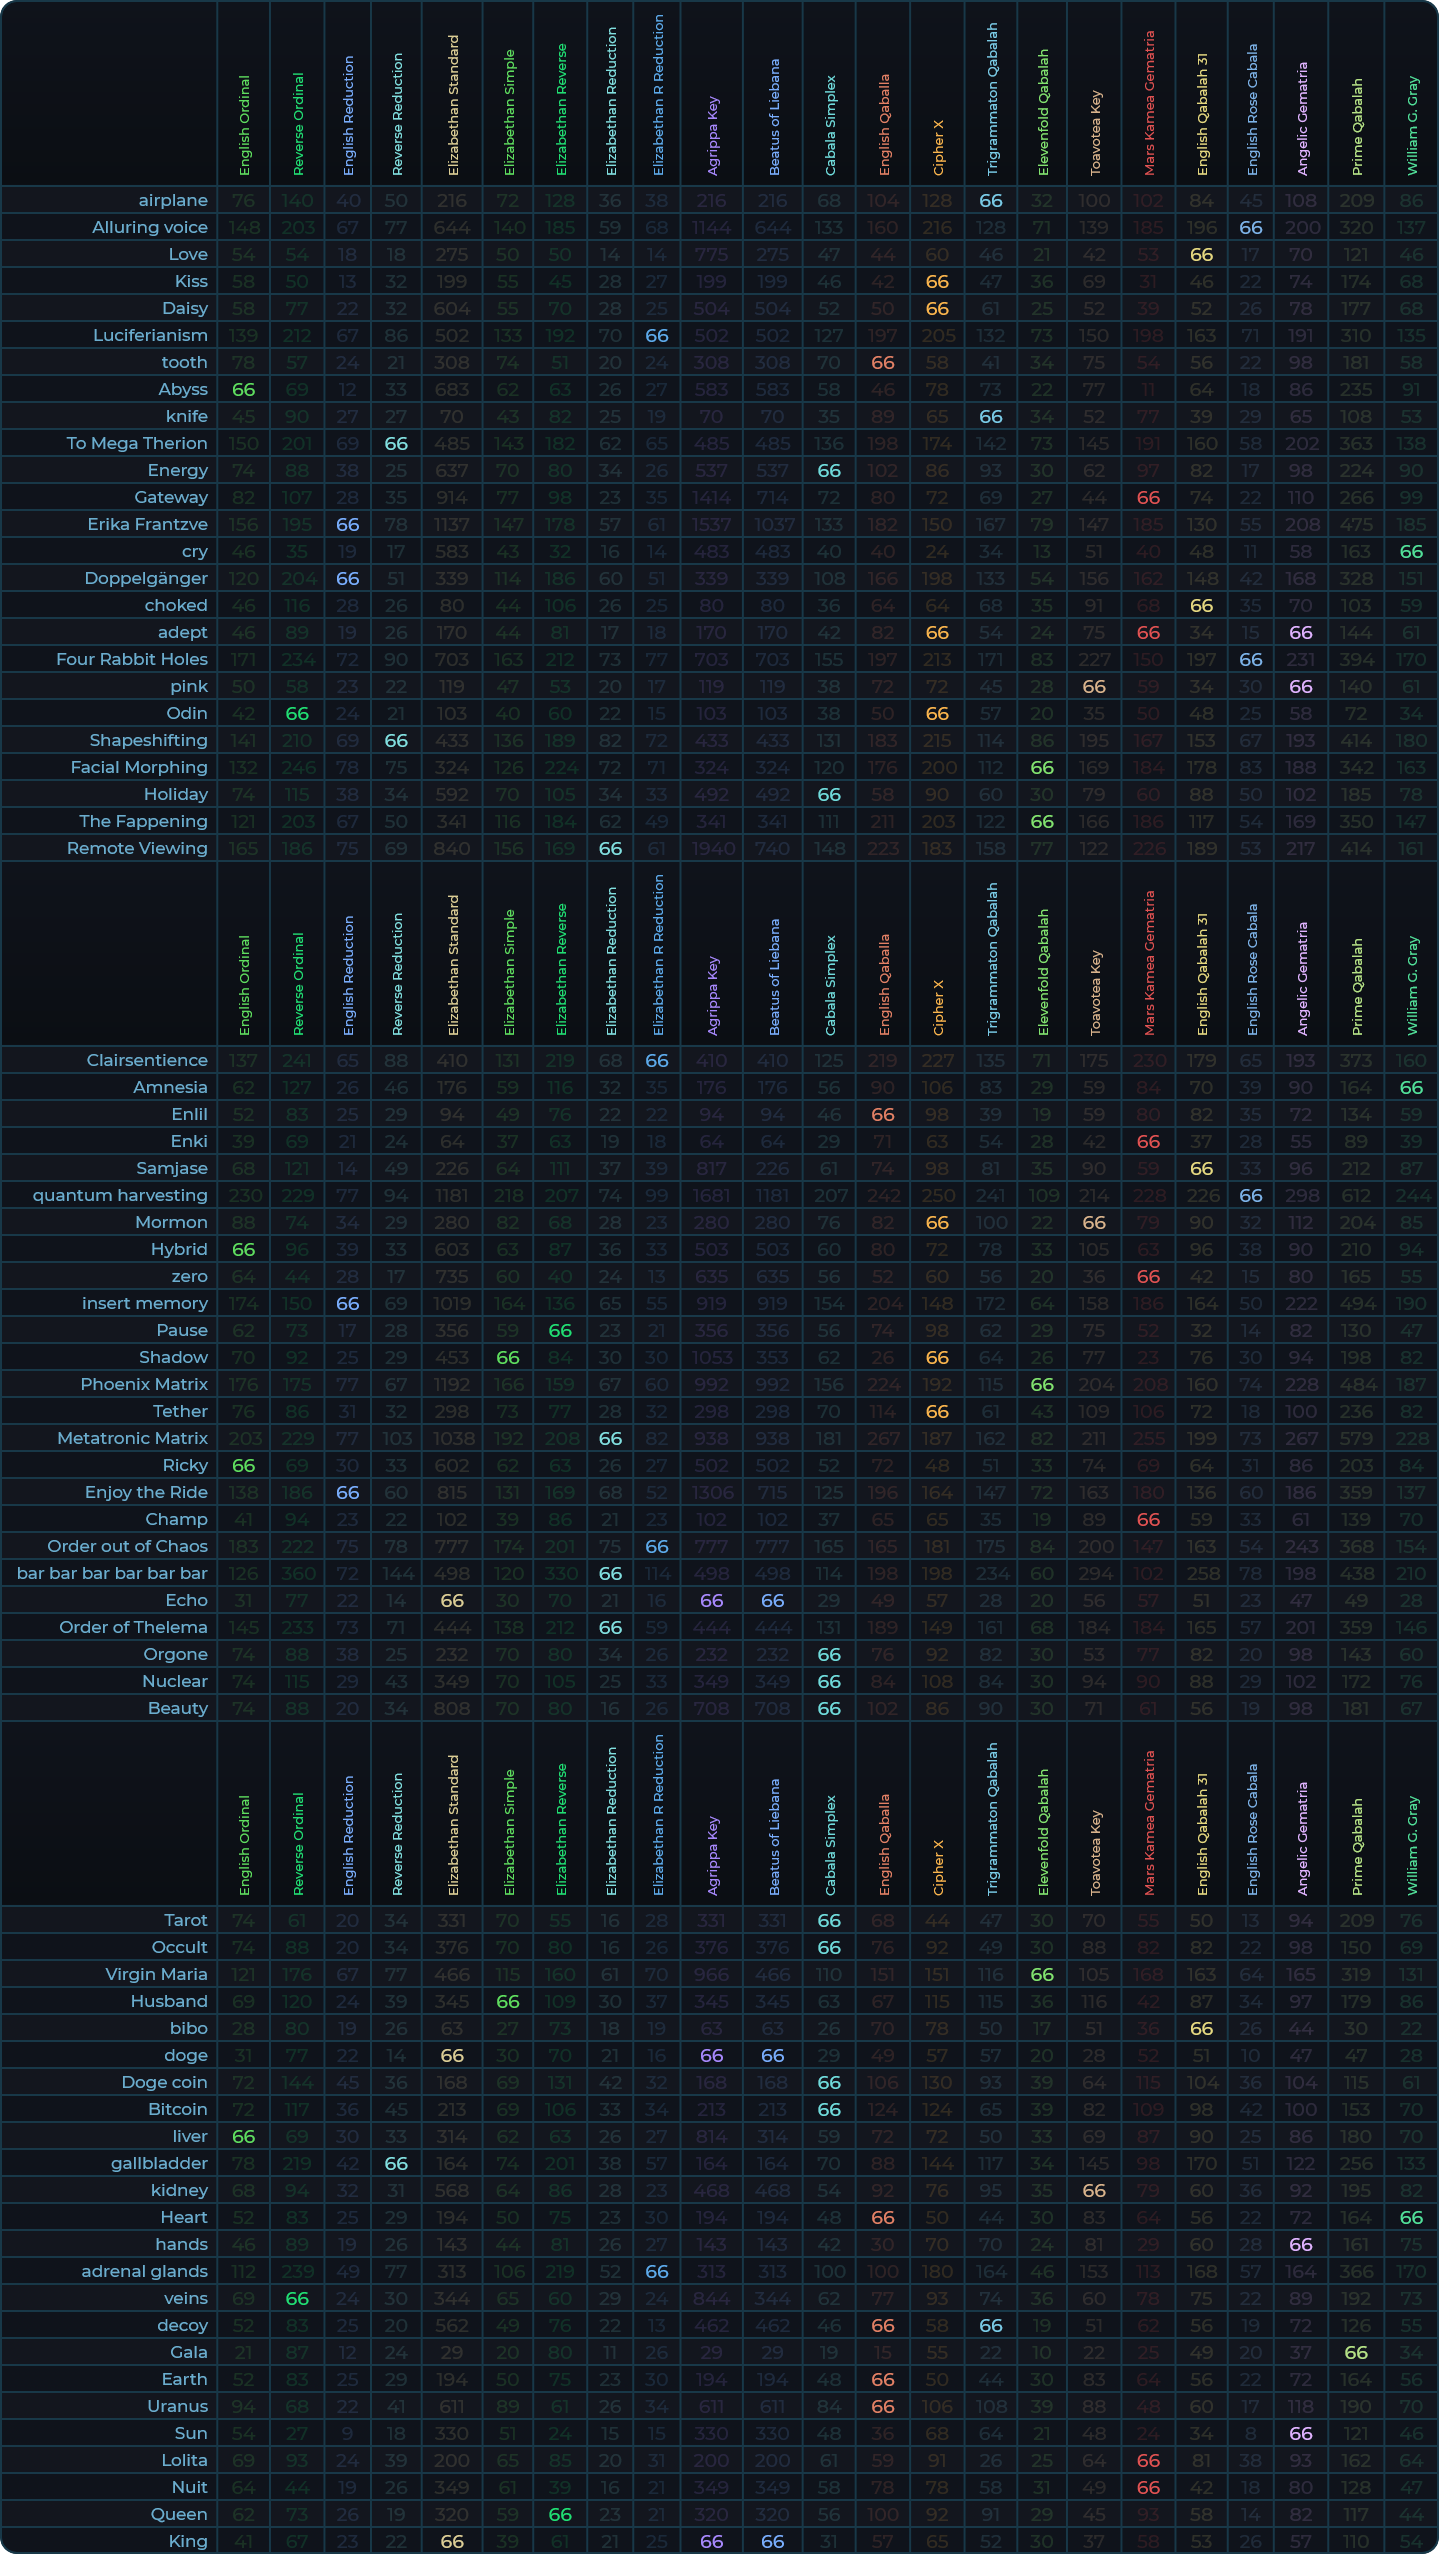1439x2554 pixels.
Task: Click the 'quantum harvesting' row label
Action: coord(120,1196)
